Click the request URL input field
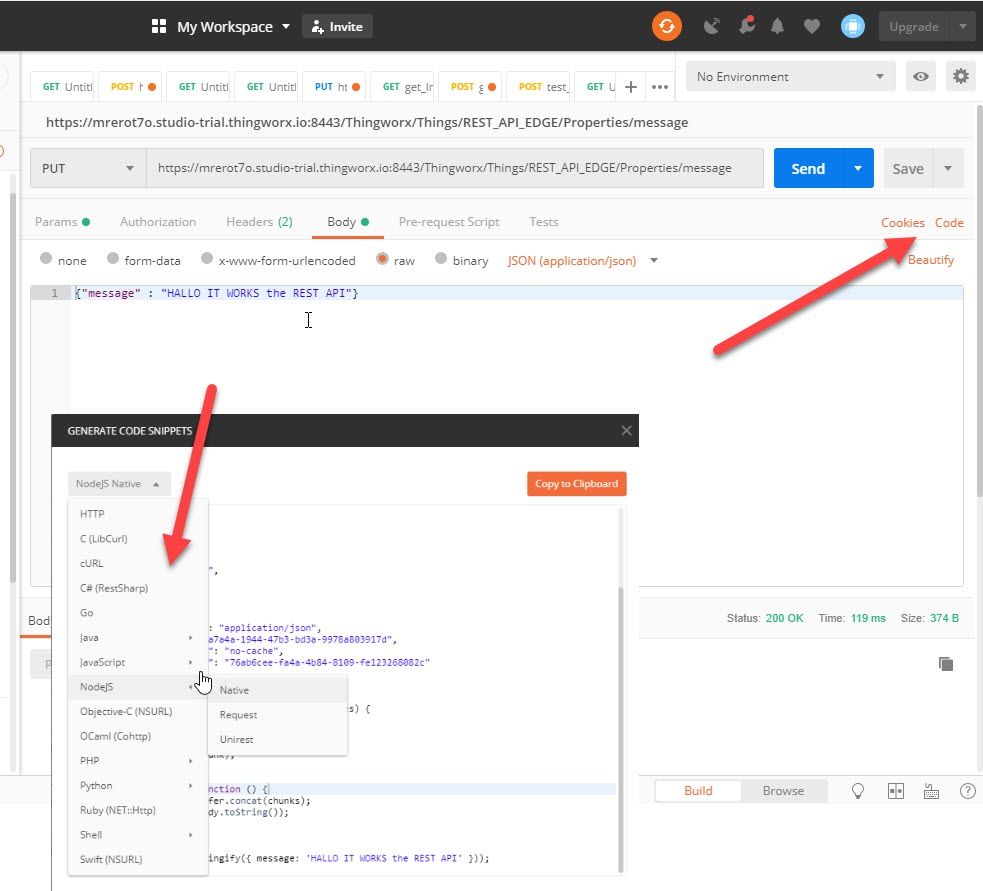 pos(455,168)
